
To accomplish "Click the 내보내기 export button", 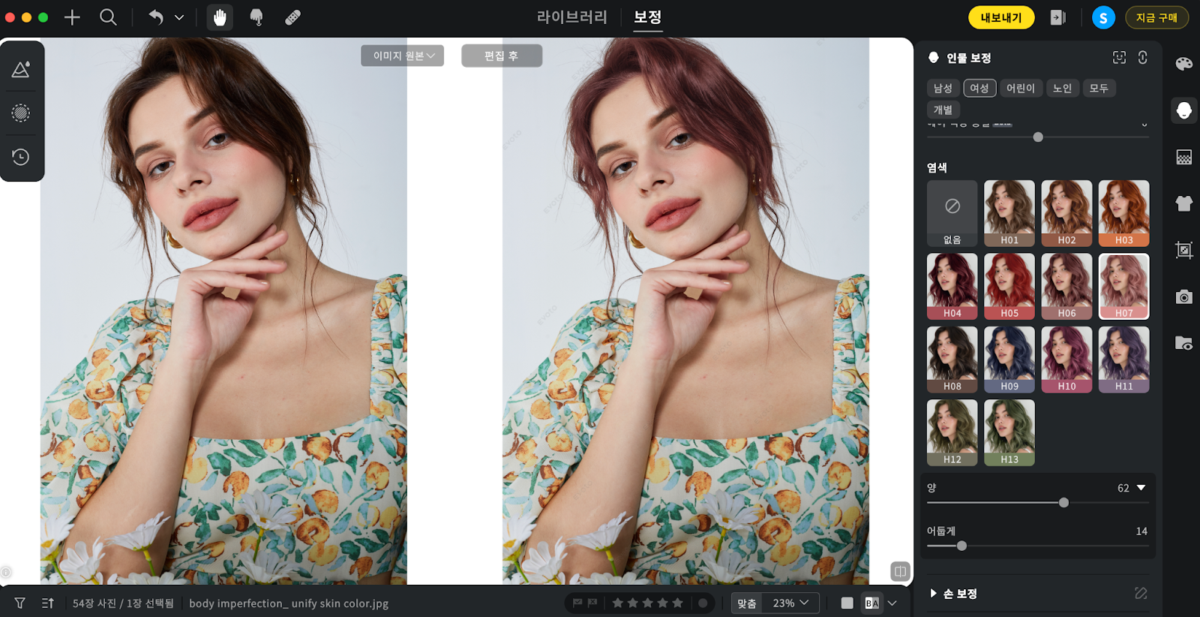I will pyautogui.click(x=1001, y=17).
